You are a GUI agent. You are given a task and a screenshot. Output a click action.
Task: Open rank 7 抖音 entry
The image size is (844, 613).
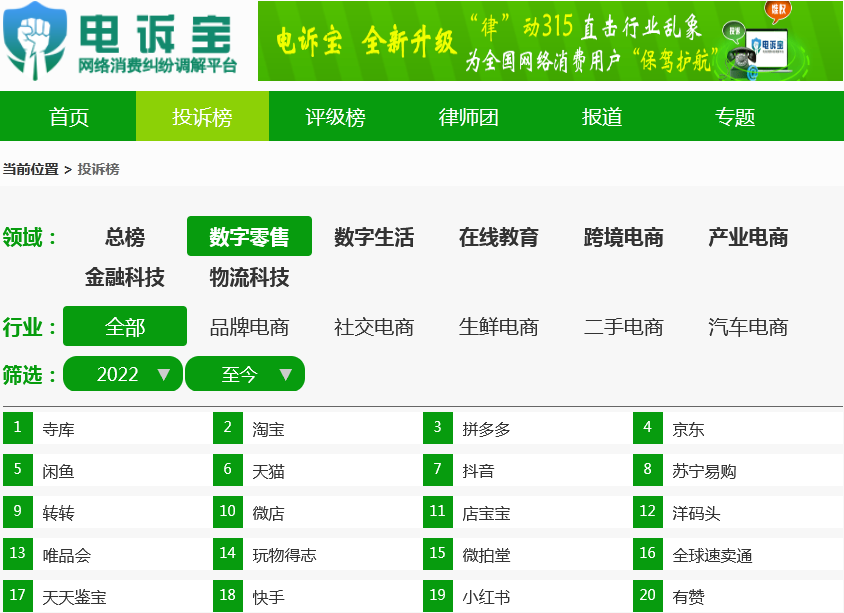click(x=526, y=470)
